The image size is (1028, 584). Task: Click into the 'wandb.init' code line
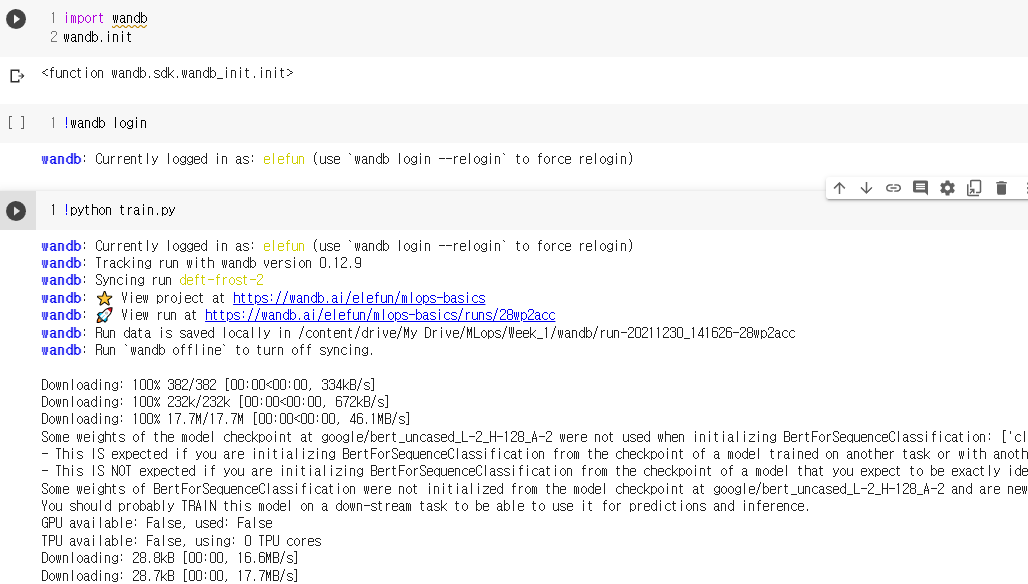pyautogui.click(x=98, y=37)
